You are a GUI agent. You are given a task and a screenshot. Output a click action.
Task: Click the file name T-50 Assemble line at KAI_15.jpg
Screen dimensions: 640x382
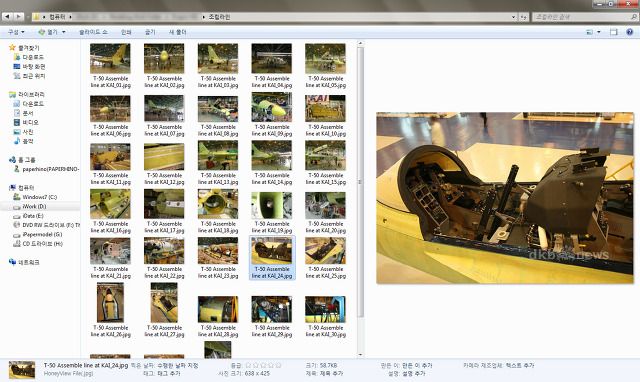[x=326, y=179]
